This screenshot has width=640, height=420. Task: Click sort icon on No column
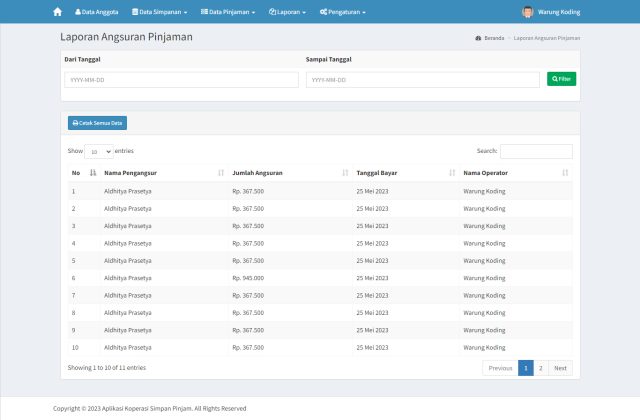tap(93, 173)
